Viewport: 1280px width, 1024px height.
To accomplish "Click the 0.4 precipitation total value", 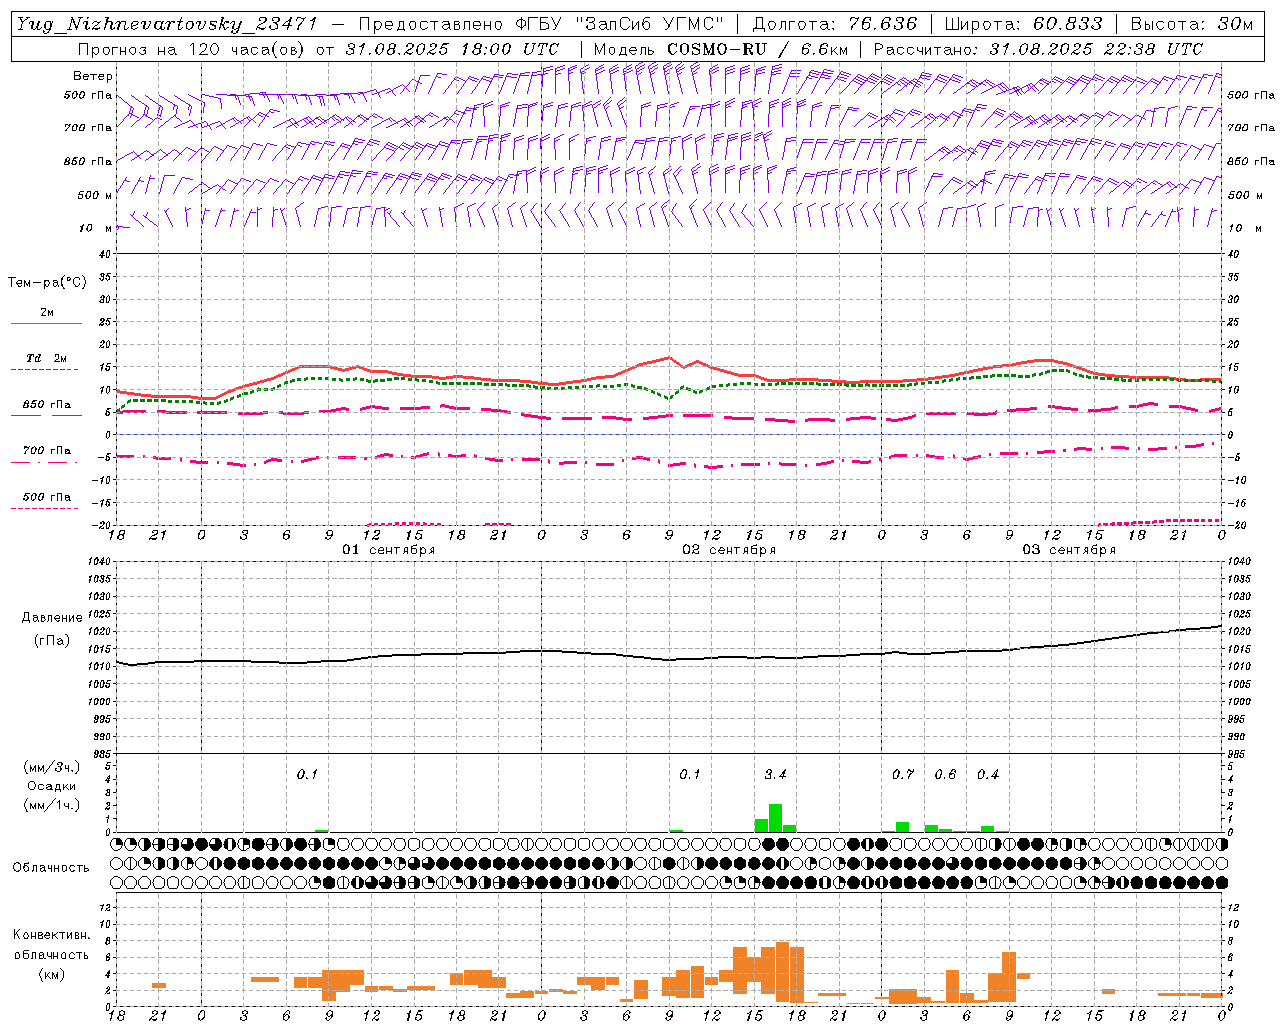I will (988, 774).
